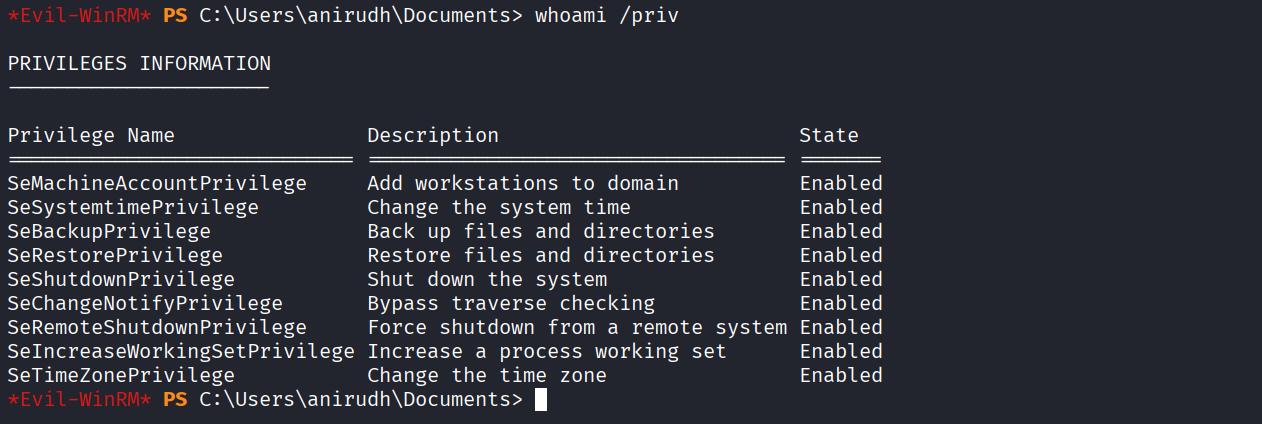Click 'Bypass traverse checking' description
Screen dimensions: 1262x424
(511, 304)
